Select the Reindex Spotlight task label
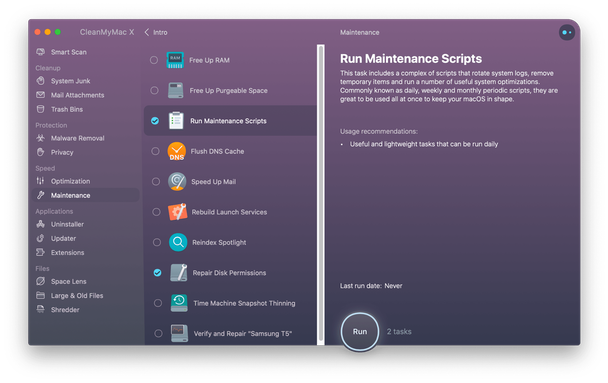This screenshot has width=608, height=383. 219,242
